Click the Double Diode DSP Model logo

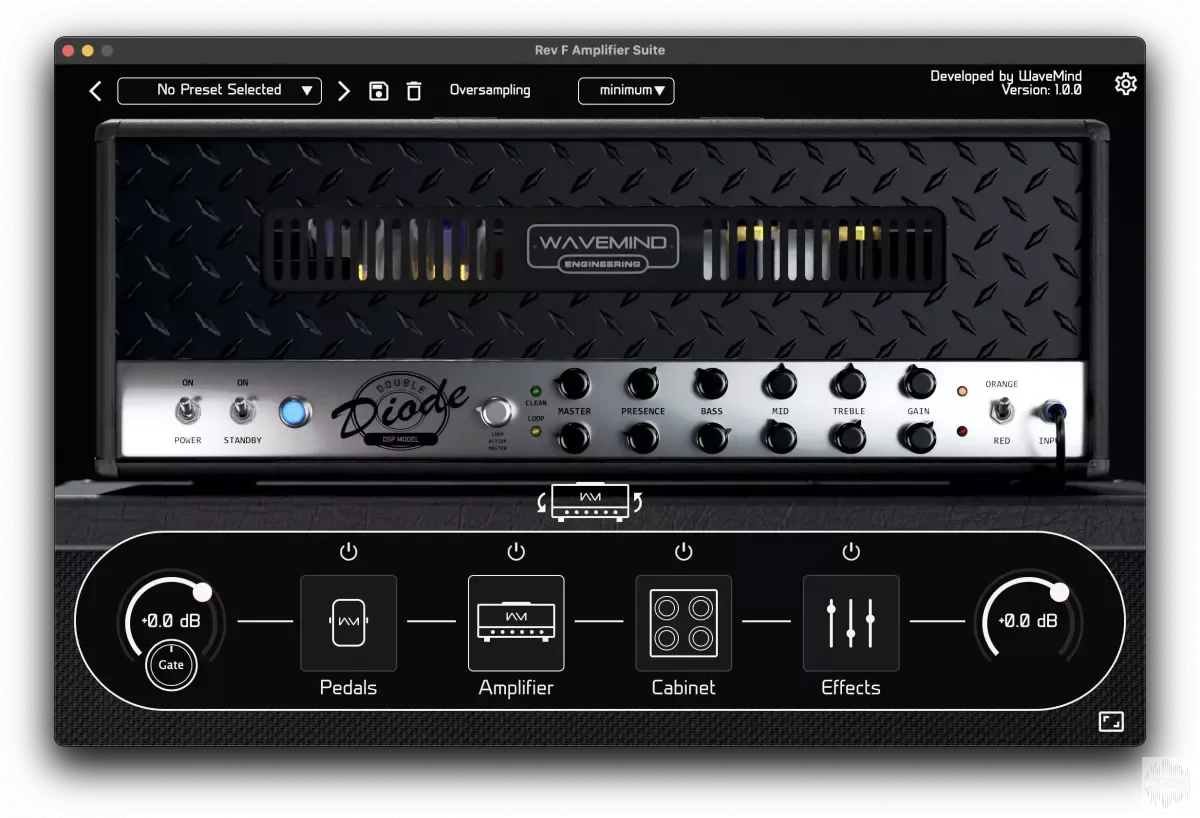click(399, 410)
